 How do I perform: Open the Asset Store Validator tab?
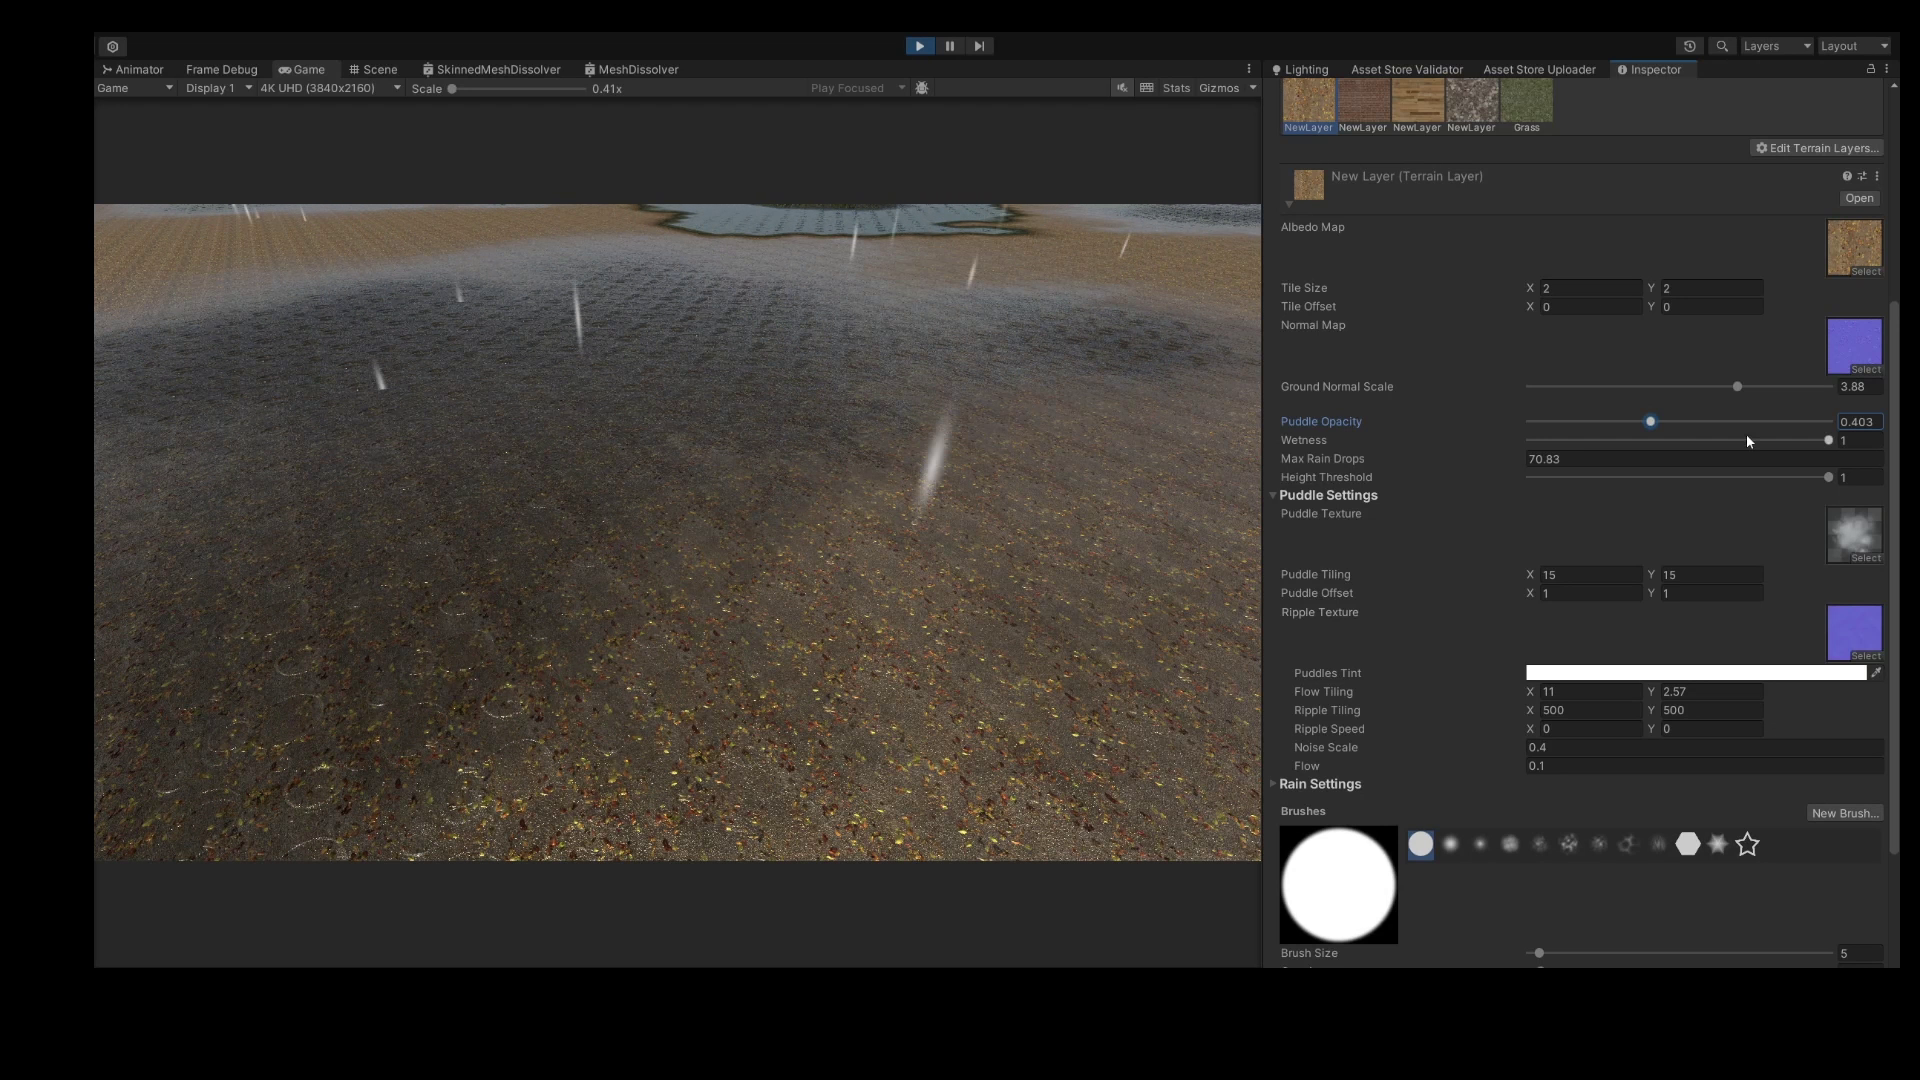click(1406, 70)
